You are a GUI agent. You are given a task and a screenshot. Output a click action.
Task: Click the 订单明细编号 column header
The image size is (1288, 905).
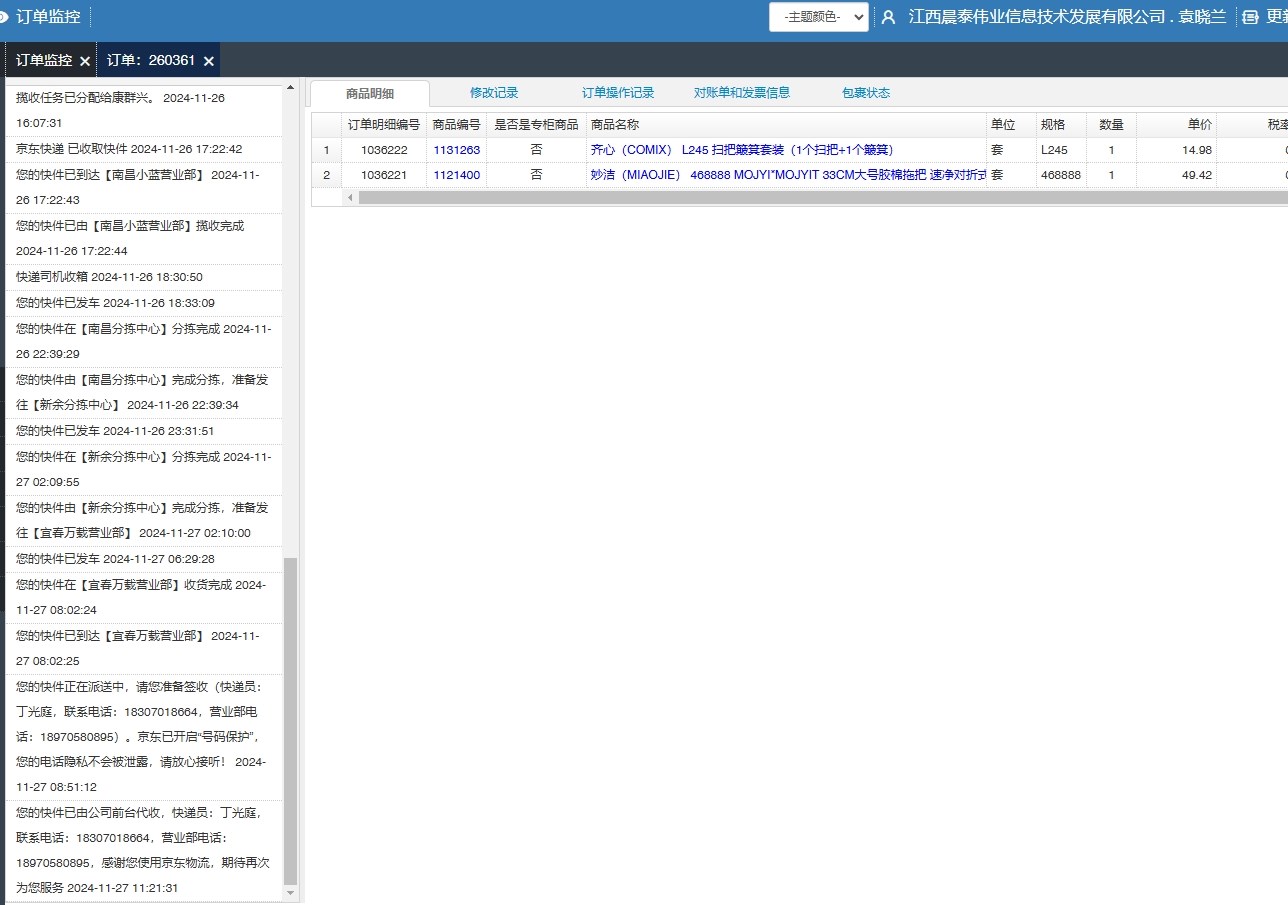384,125
